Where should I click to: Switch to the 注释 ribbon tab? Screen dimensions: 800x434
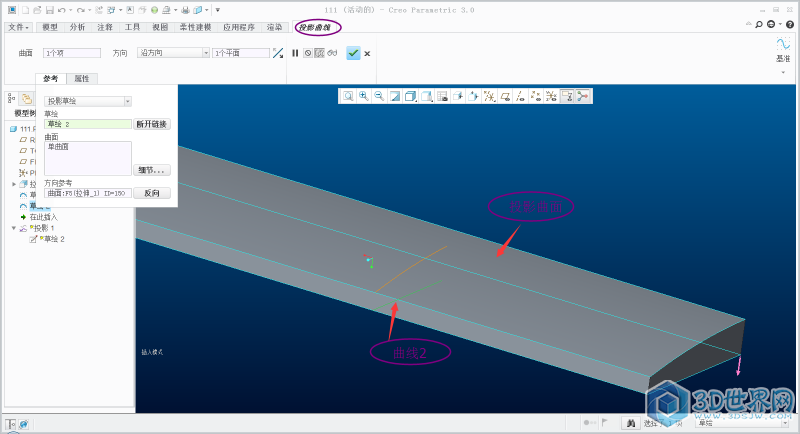(105, 27)
